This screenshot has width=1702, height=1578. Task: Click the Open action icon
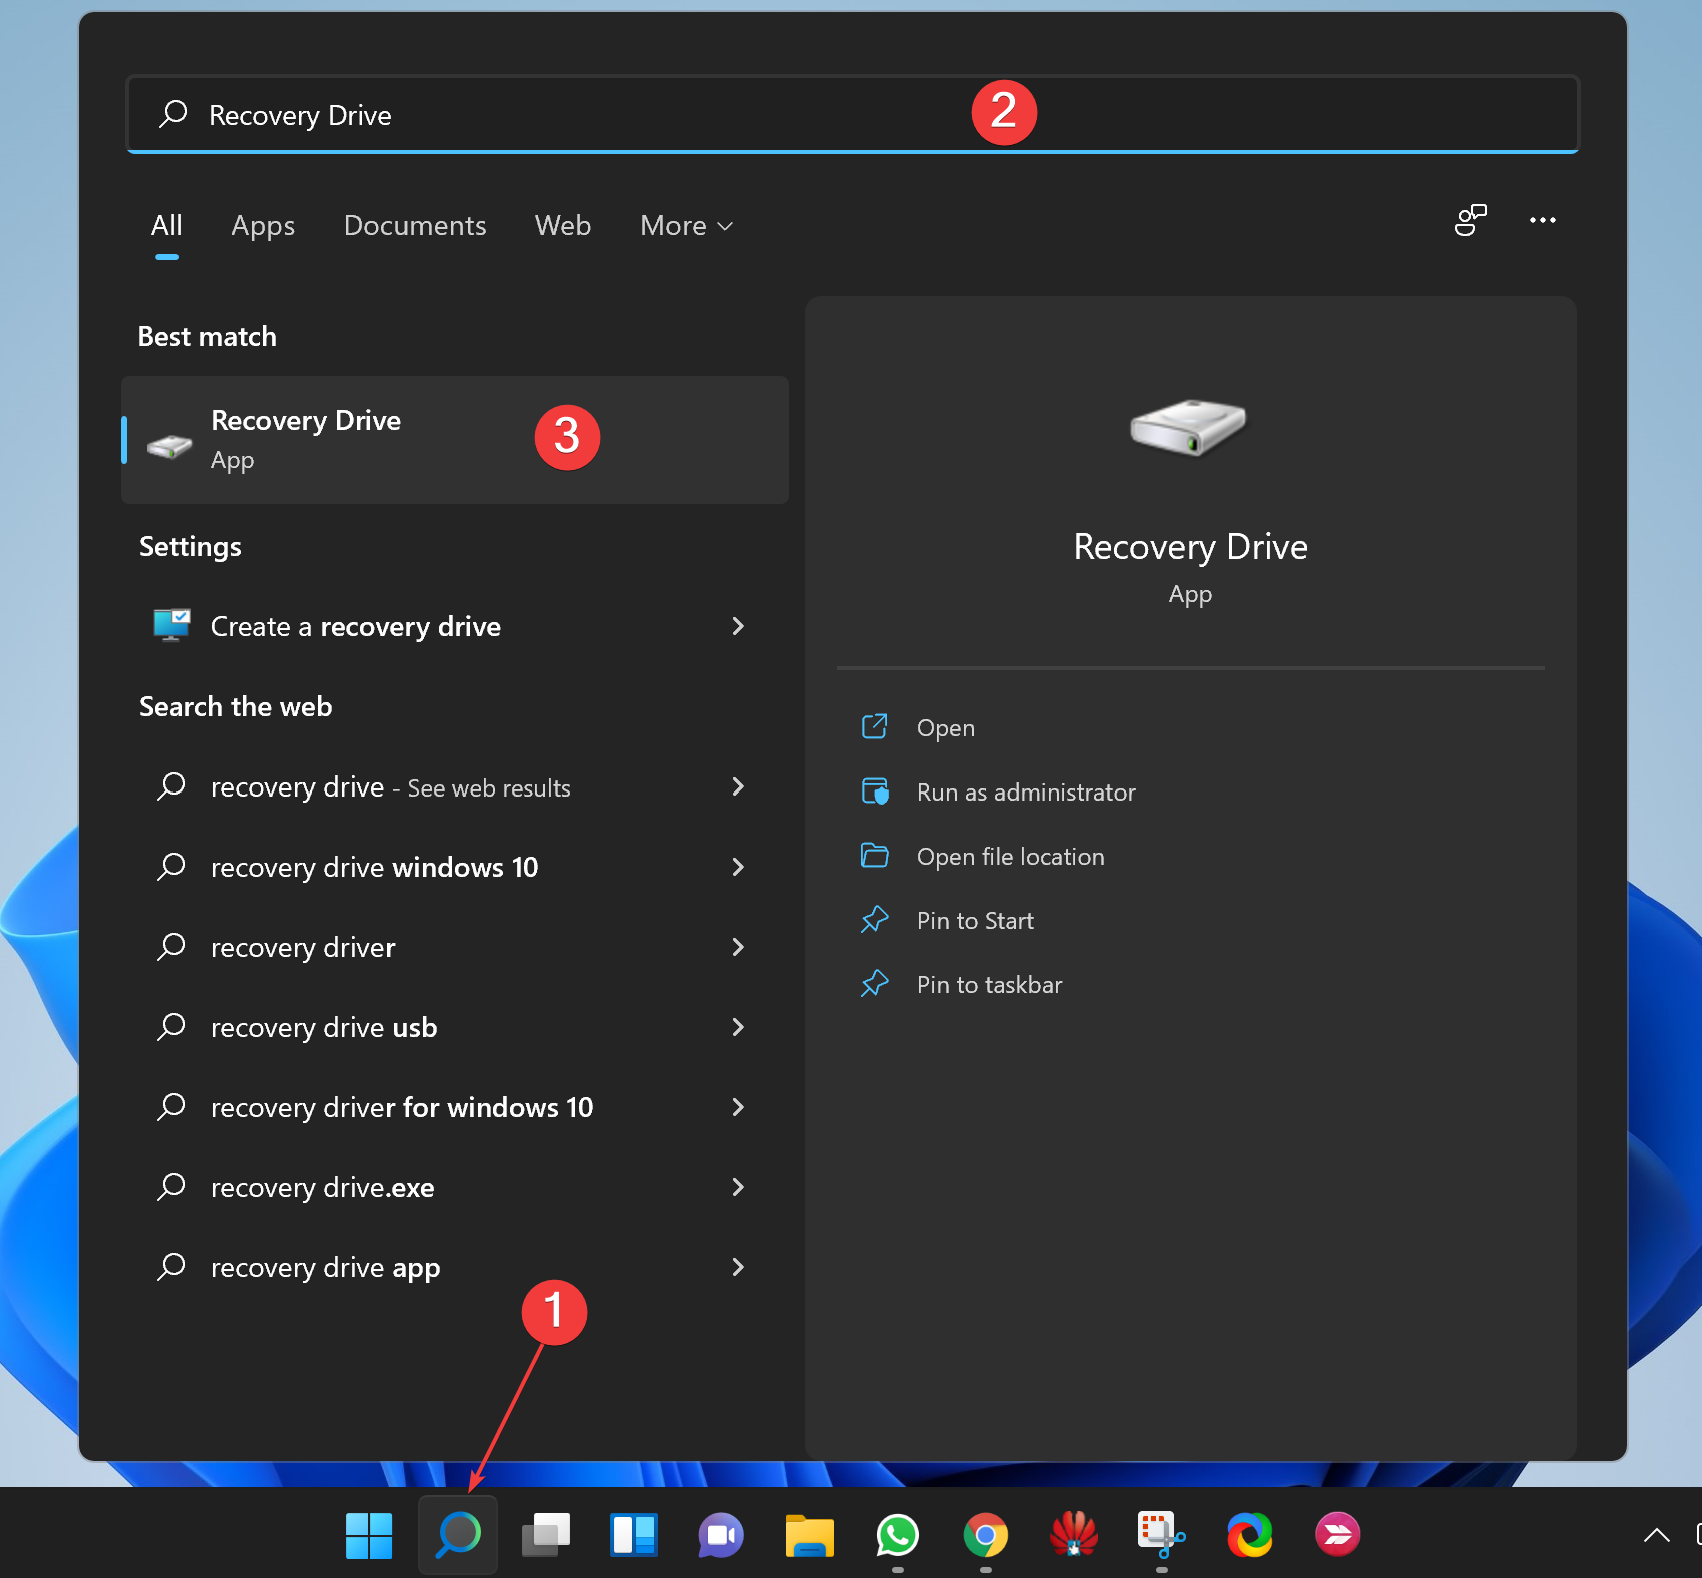click(875, 726)
